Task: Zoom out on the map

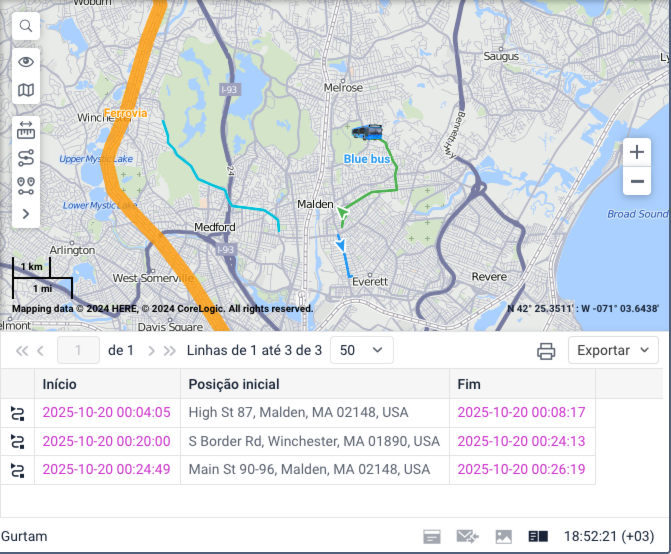Action: pos(636,181)
